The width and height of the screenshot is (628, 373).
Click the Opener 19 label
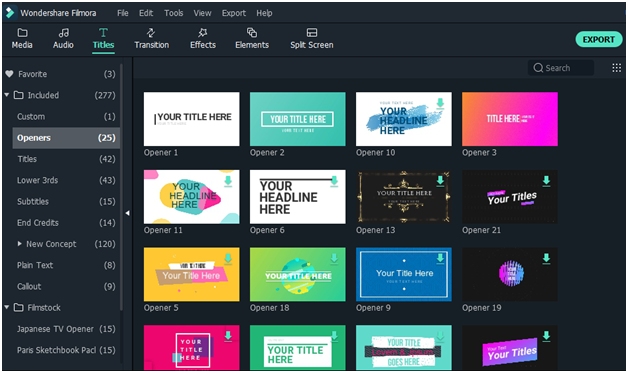coord(481,308)
